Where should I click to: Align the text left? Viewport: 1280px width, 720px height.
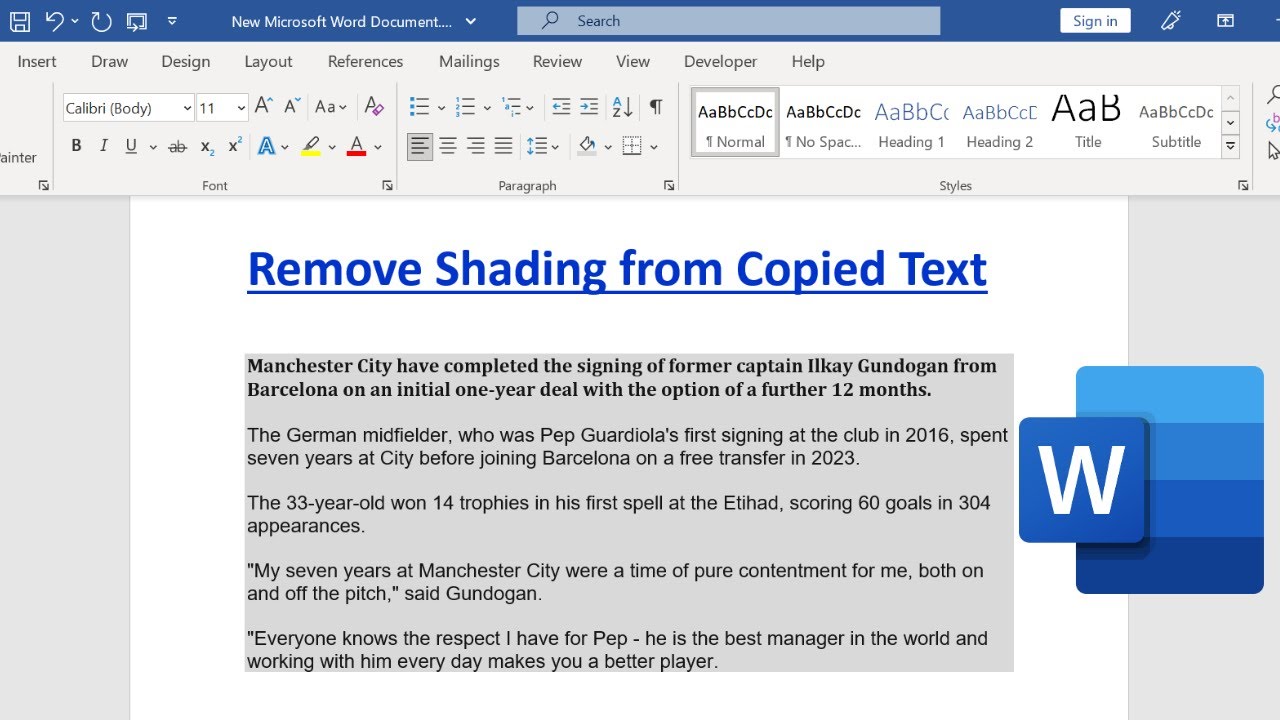tap(420, 146)
